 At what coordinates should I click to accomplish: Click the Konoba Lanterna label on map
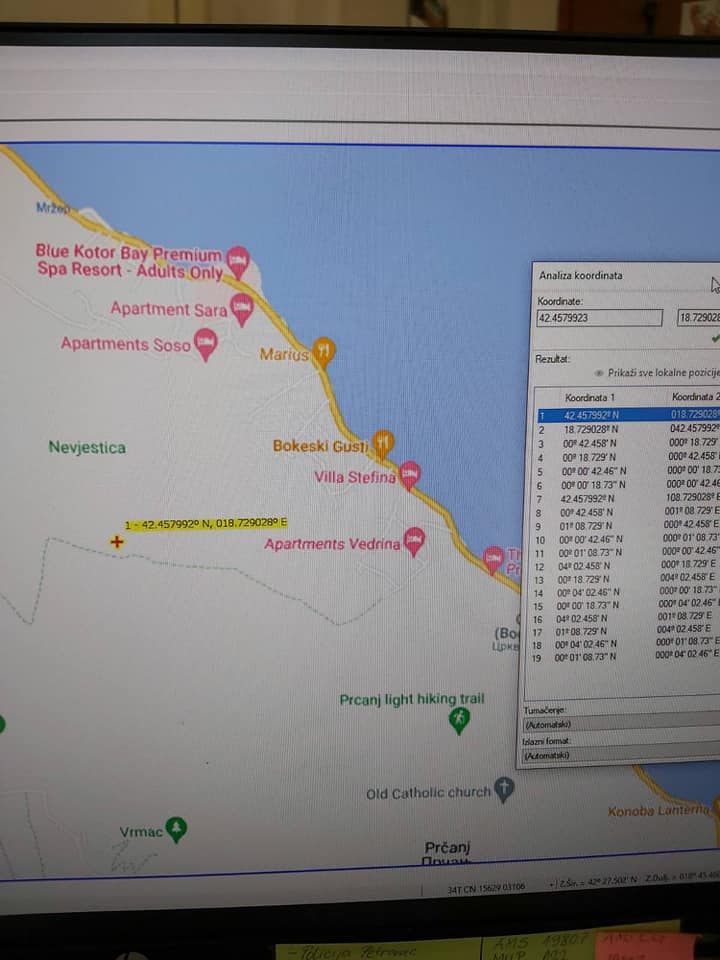[658, 811]
